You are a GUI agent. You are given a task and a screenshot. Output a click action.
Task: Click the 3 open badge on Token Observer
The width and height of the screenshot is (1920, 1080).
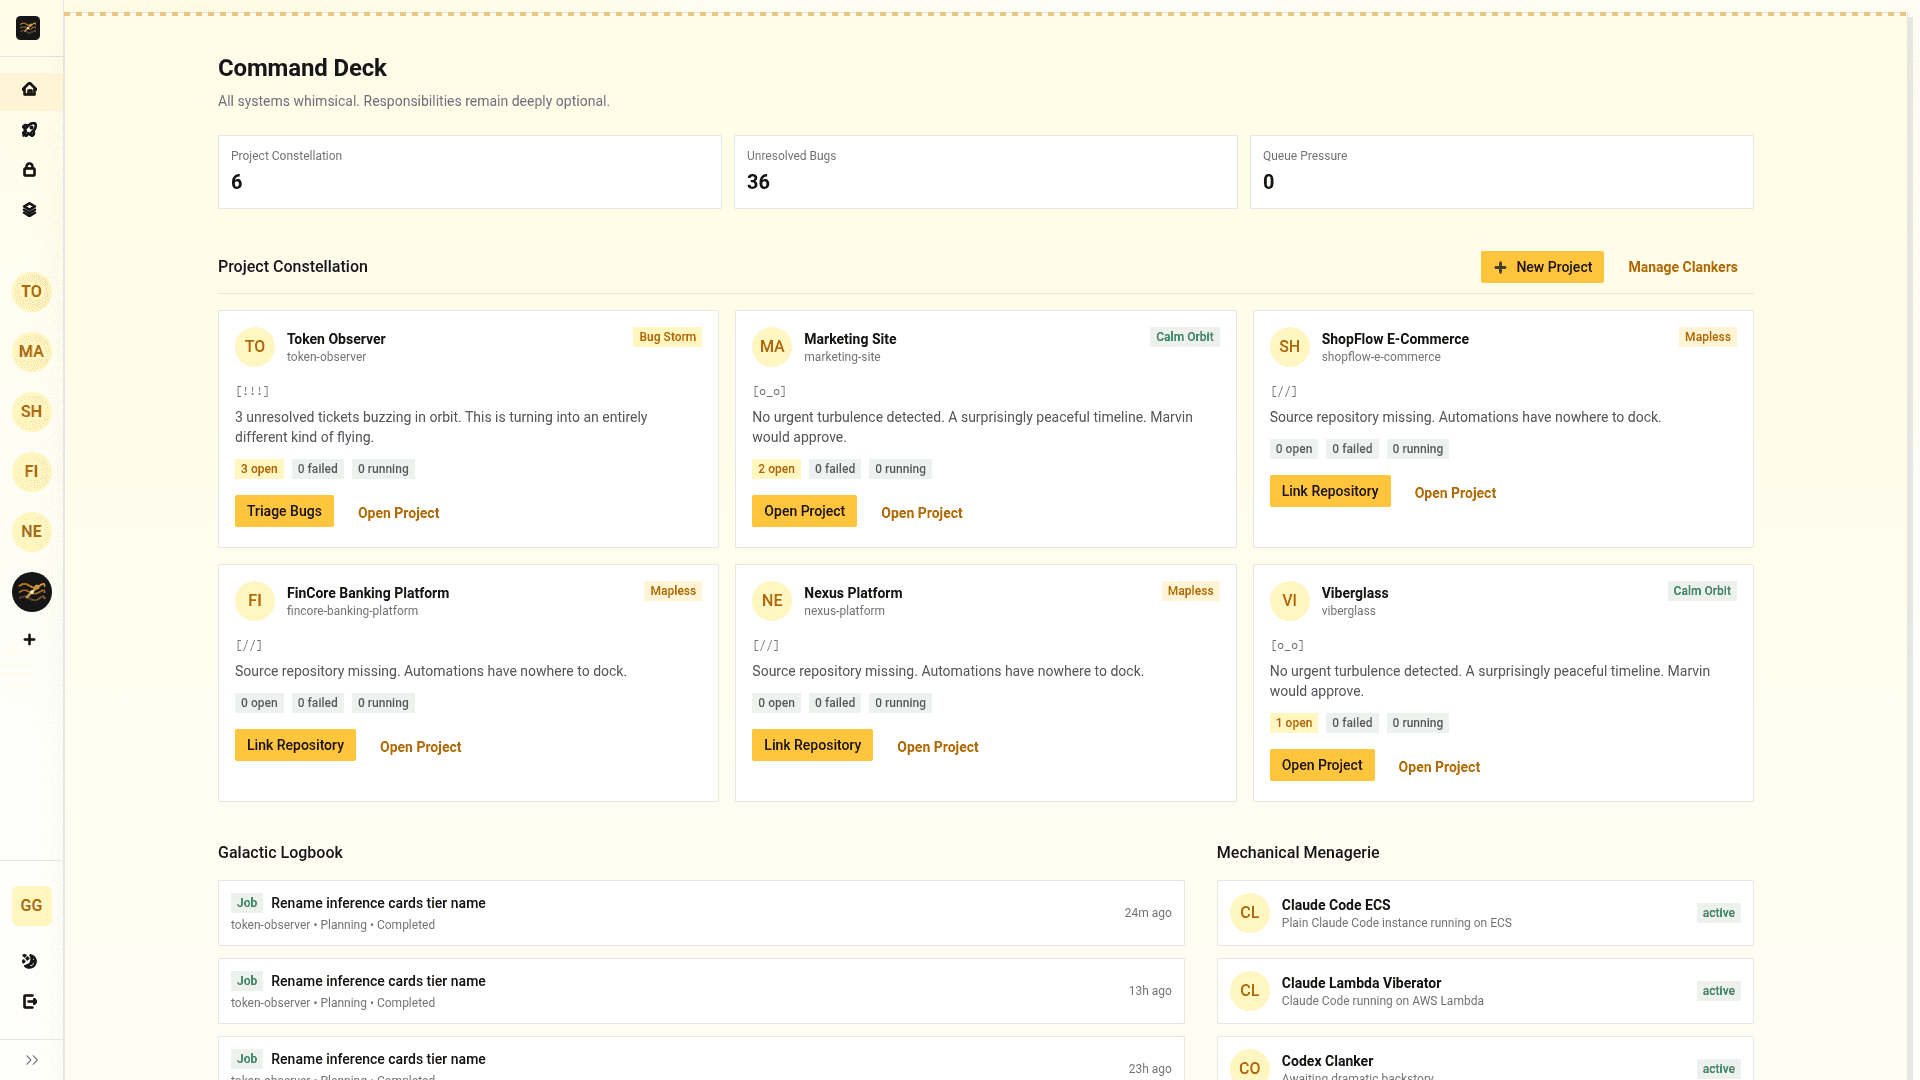pyautogui.click(x=259, y=469)
